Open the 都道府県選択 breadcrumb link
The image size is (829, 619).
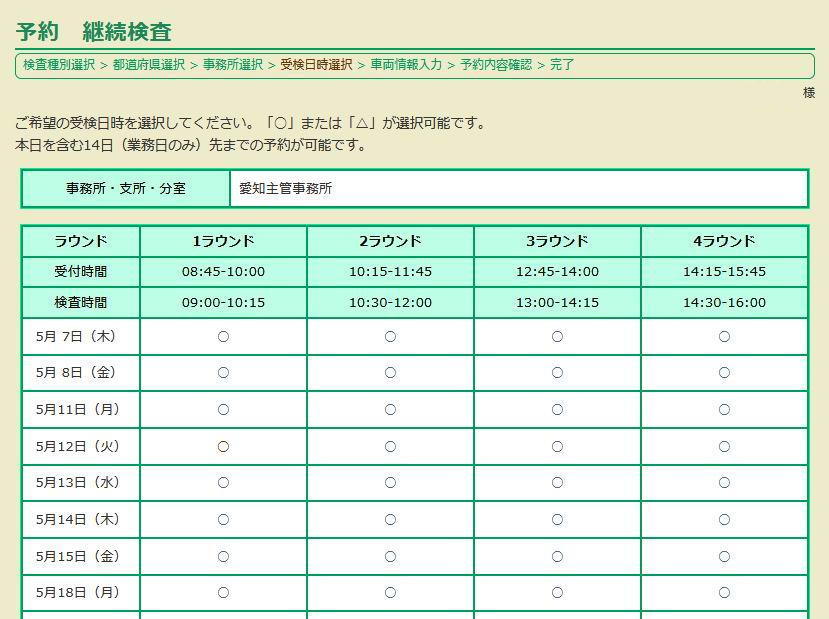point(149,64)
